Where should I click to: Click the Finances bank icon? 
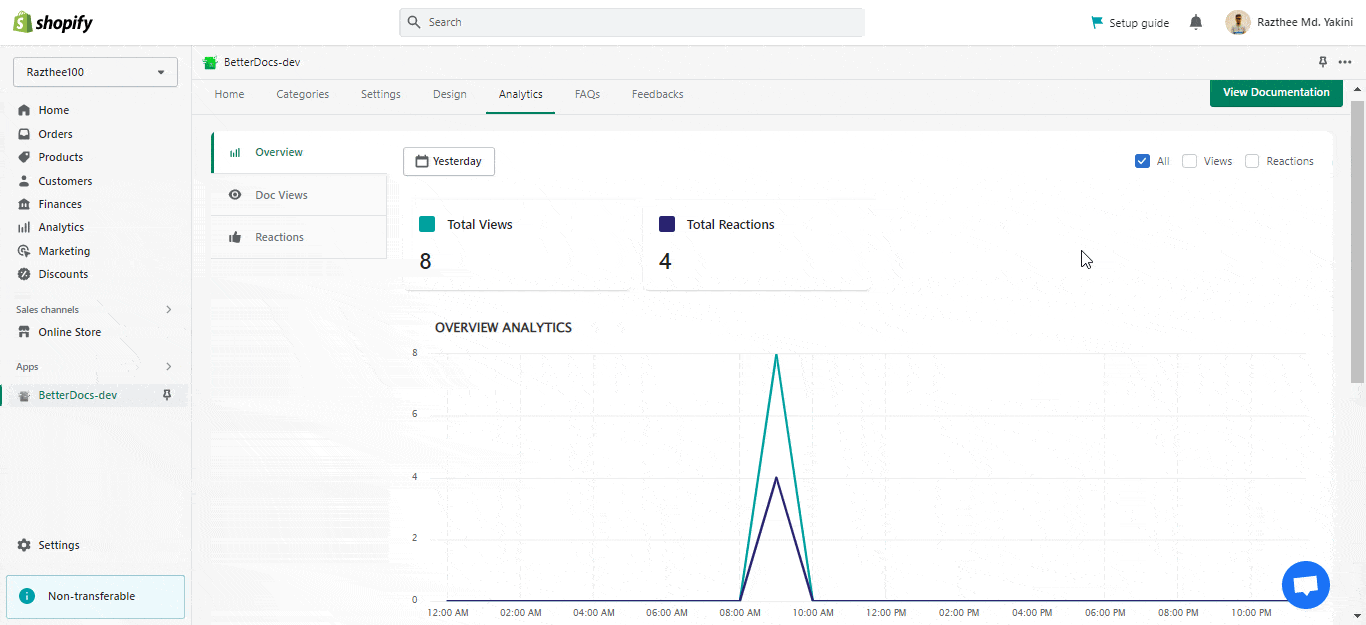(24, 204)
